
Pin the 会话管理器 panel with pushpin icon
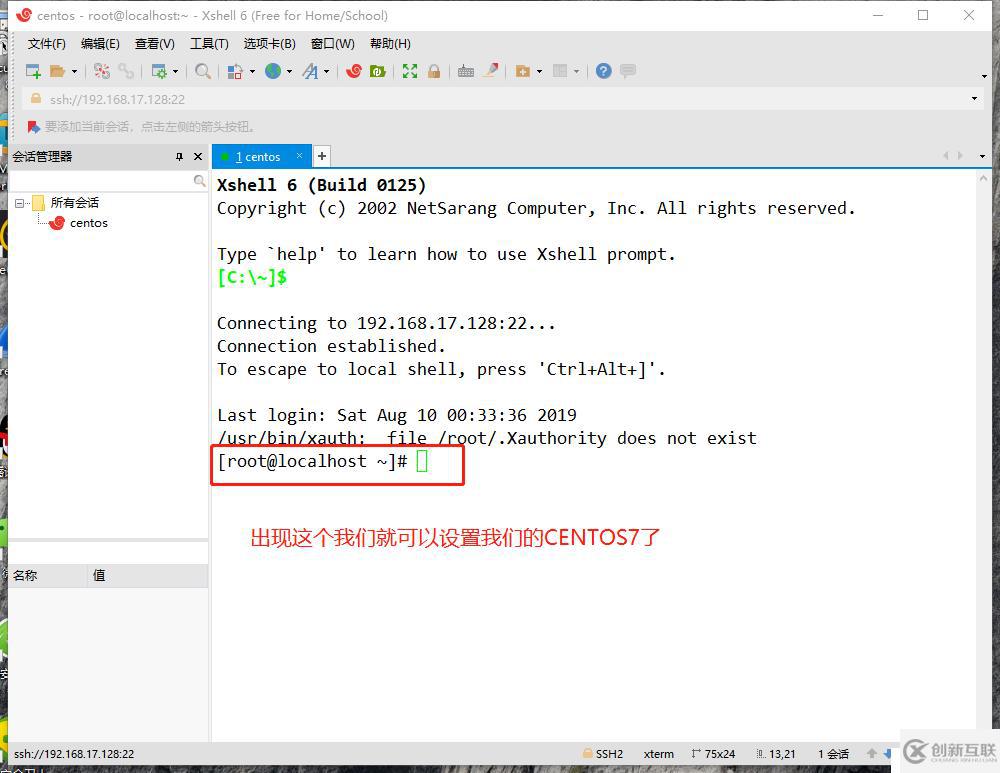click(x=179, y=157)
